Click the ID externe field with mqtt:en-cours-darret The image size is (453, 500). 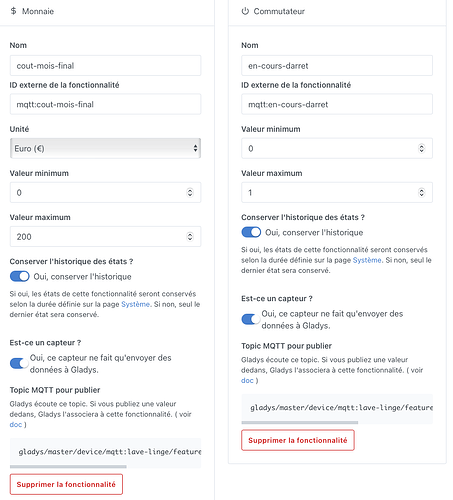click(x=337, y=104)
